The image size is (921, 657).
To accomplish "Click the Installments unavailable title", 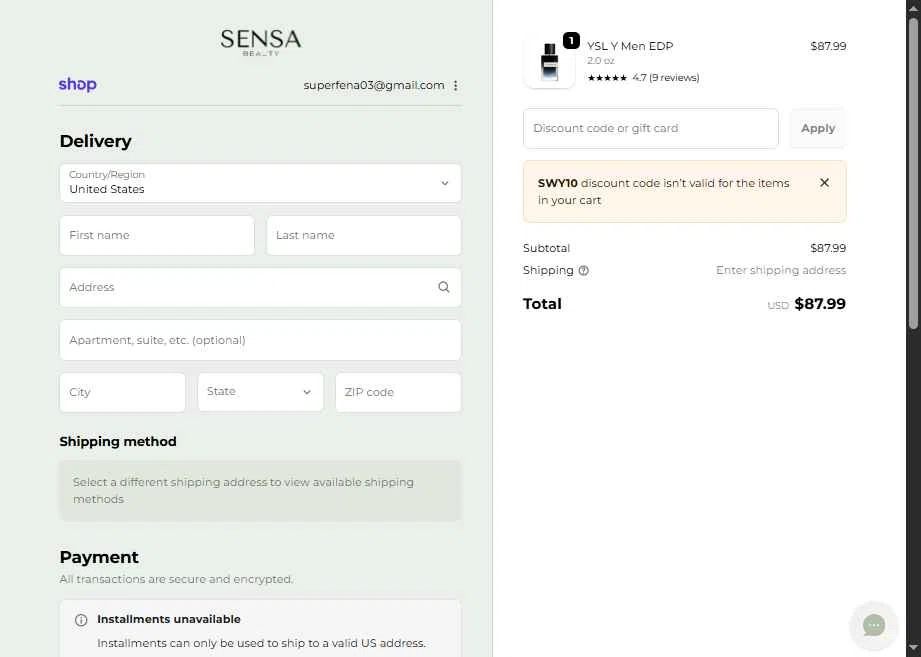I will 169,619.
